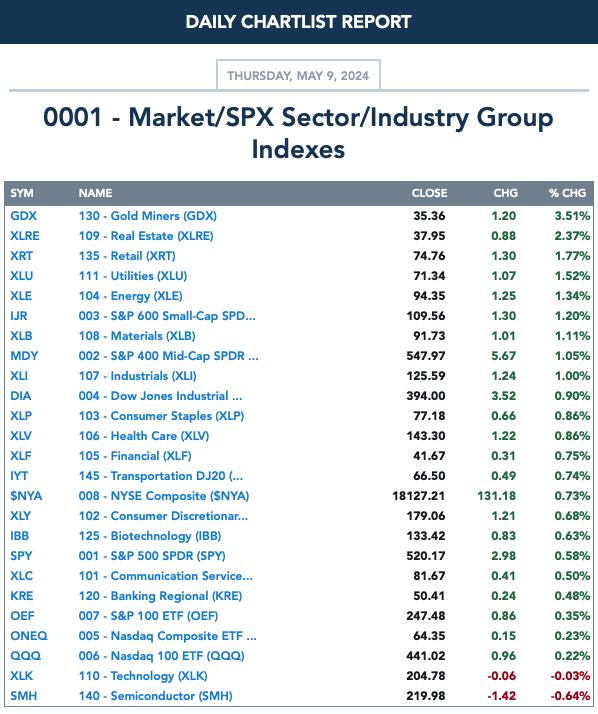Select the 103 - Consumer Staples (XLP) link

tap(161, 416)
